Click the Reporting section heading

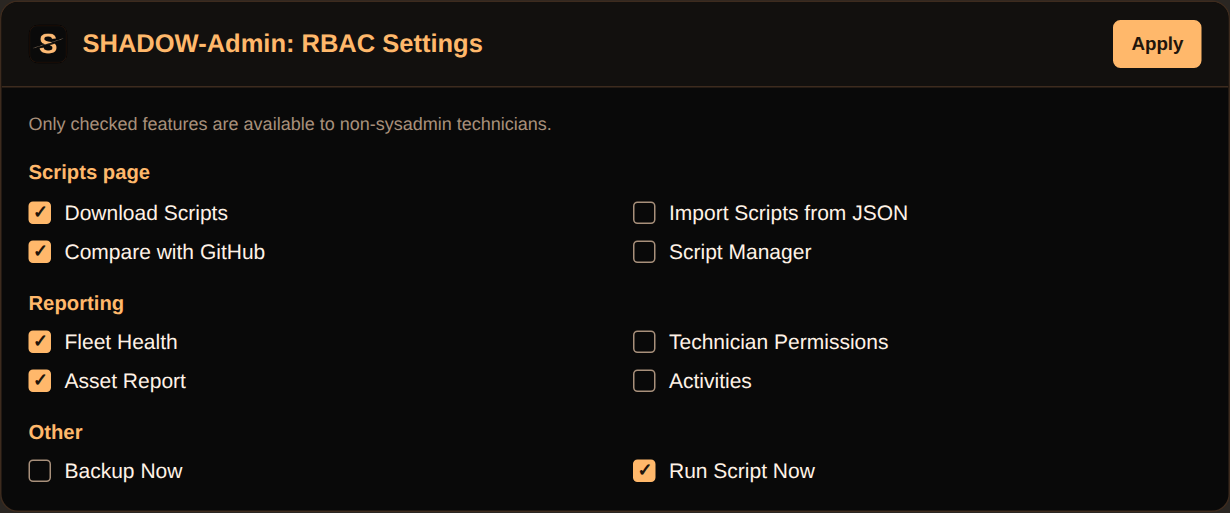click(76, 303)
